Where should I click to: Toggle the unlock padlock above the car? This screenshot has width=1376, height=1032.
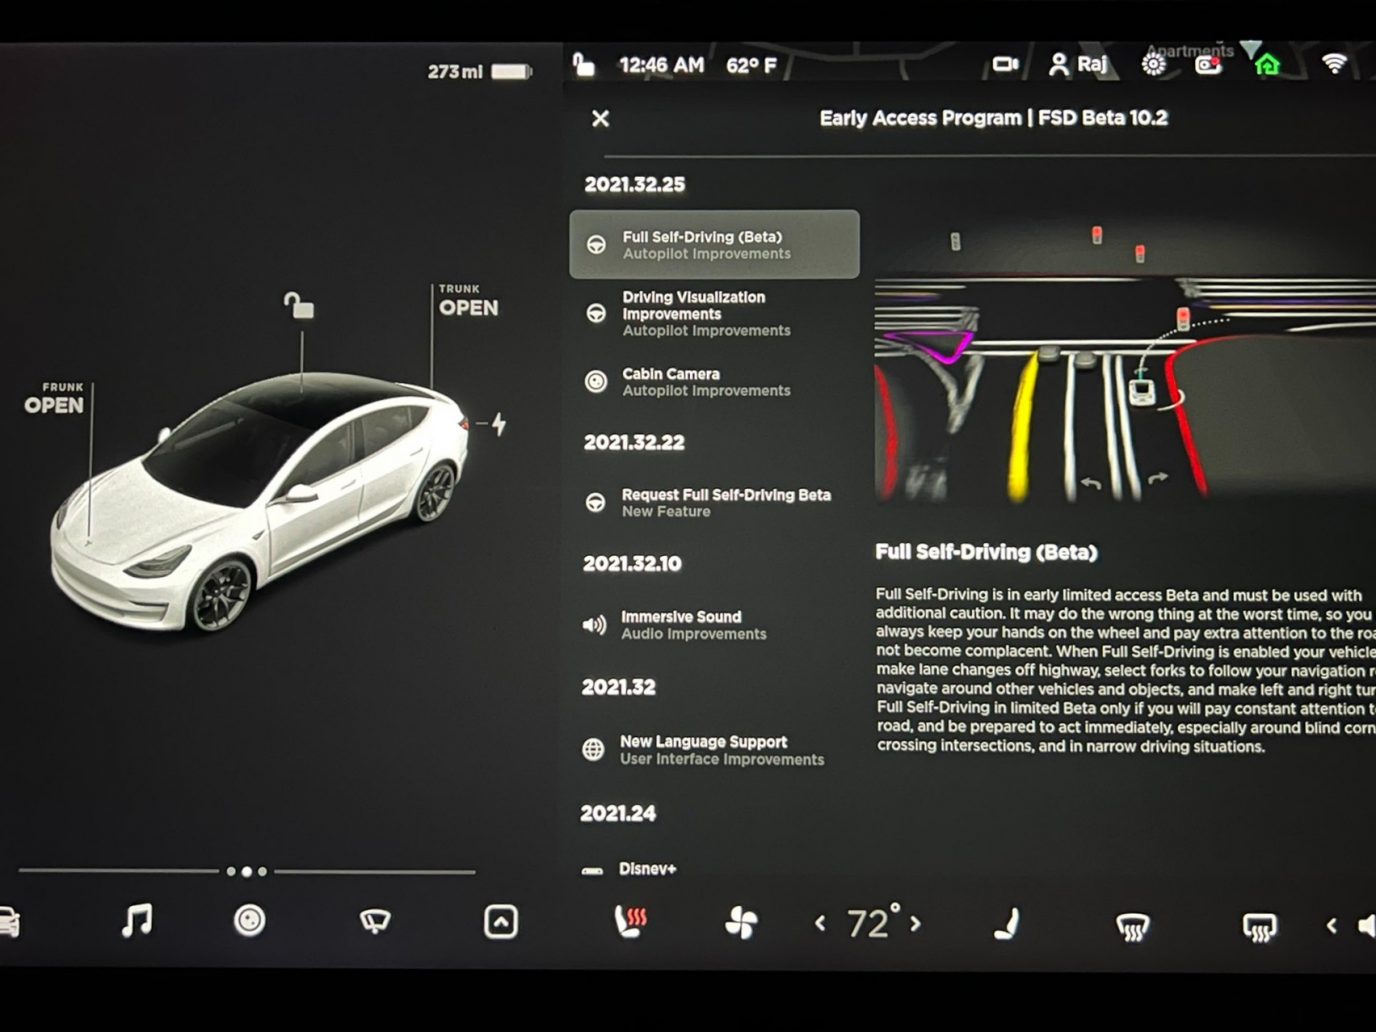(298, 305)
